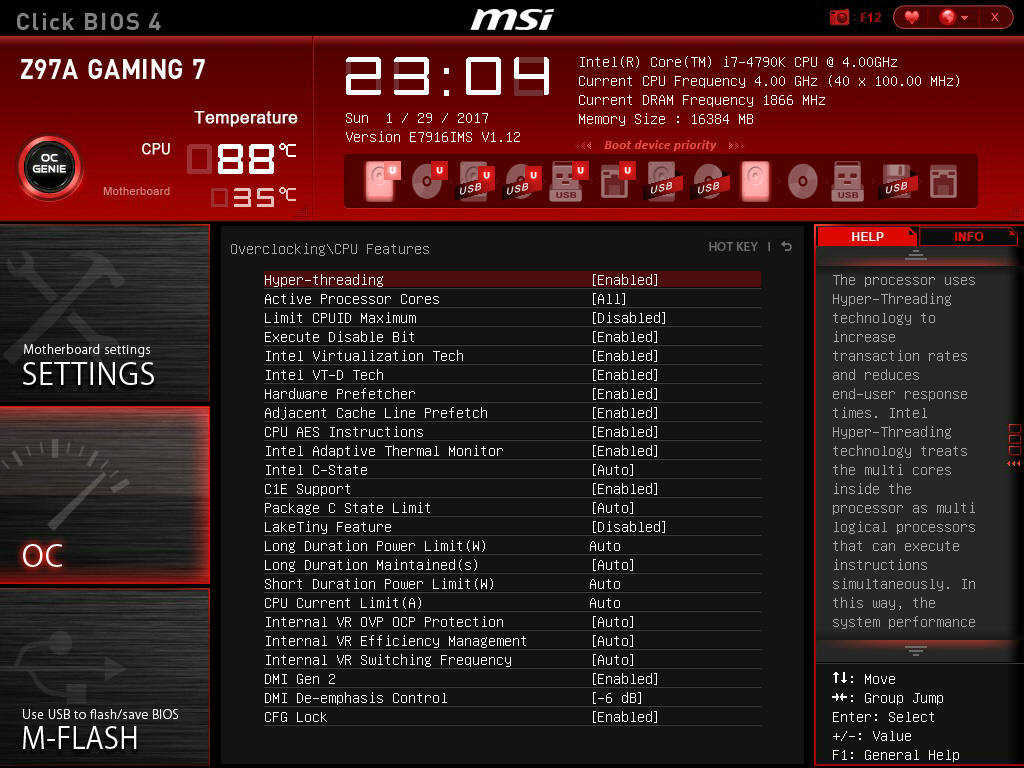Click right arrows beside Boot device priority
Viewport: 1024px width, 768px height.
(736, 145)
